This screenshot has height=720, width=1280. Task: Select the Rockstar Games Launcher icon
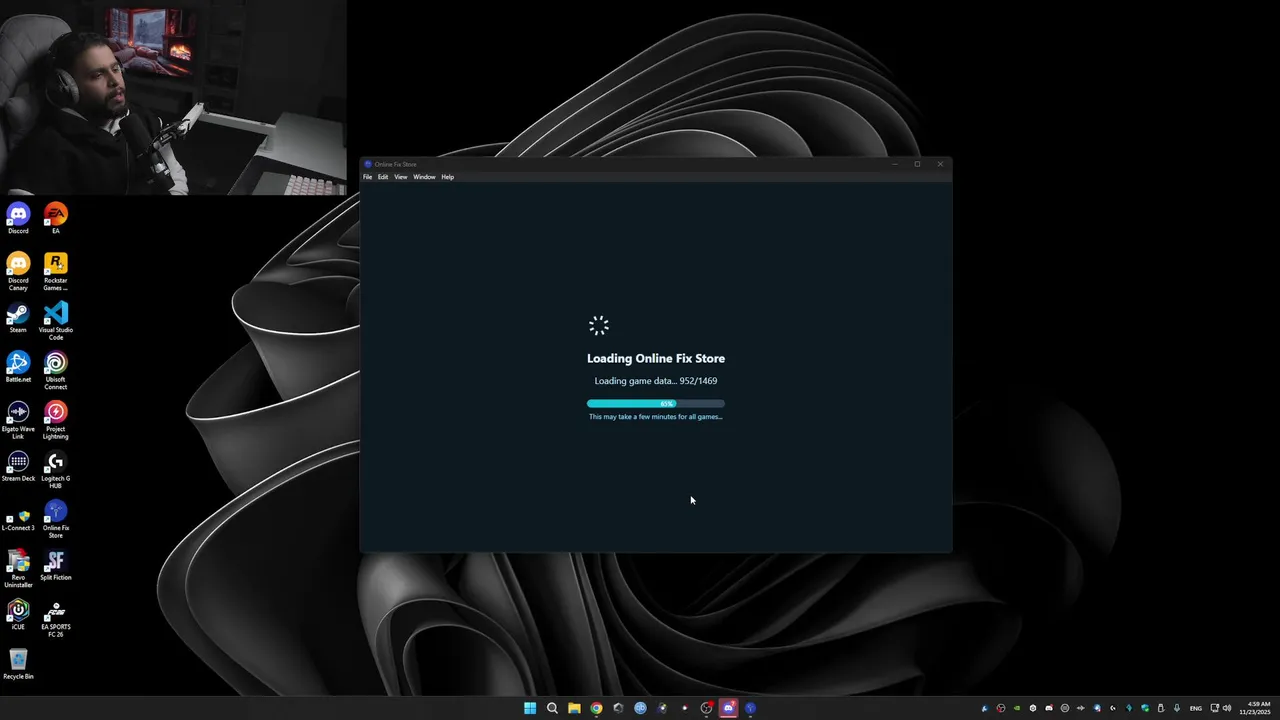56,271
